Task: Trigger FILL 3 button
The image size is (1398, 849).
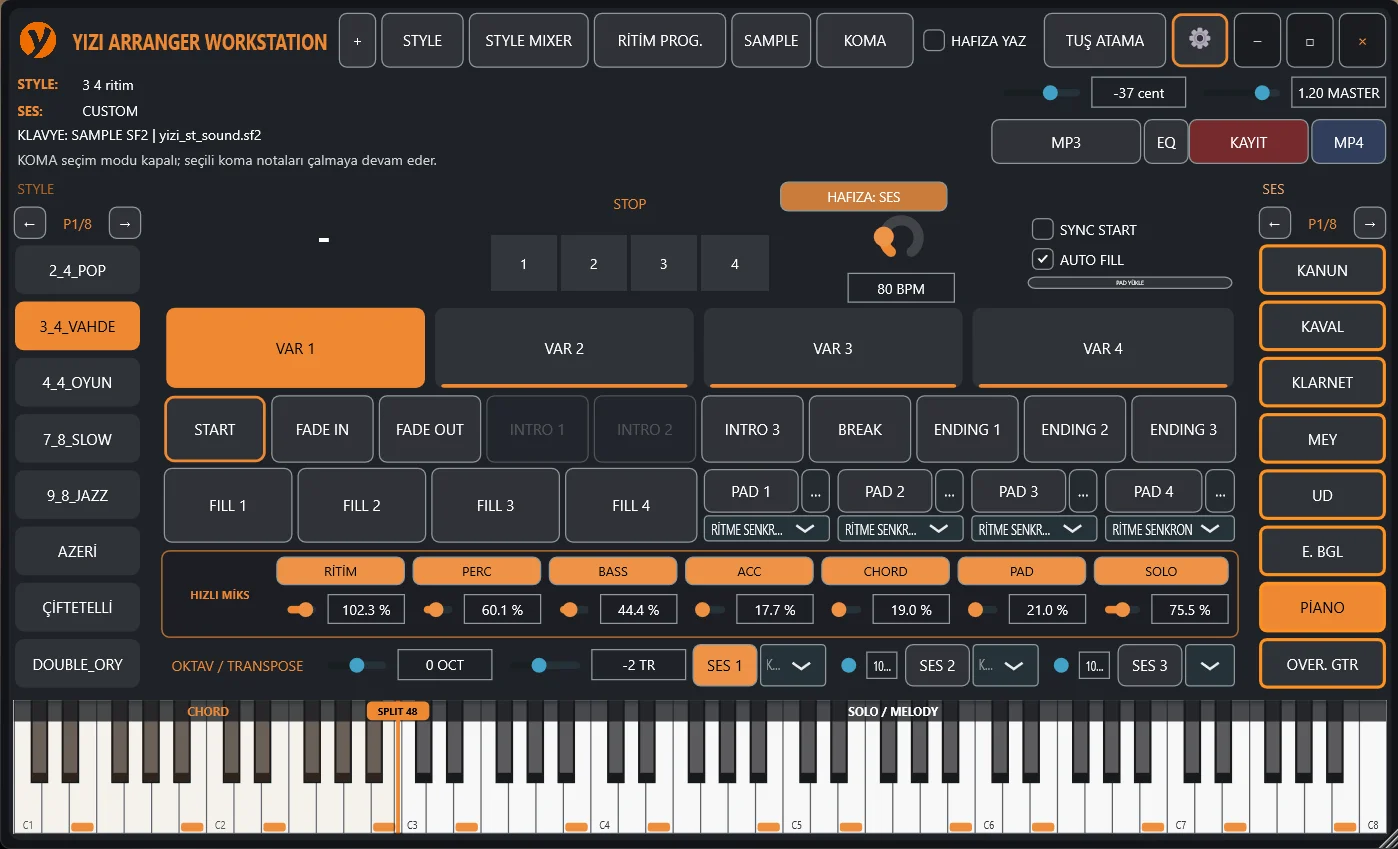Action: click(495, 505)
